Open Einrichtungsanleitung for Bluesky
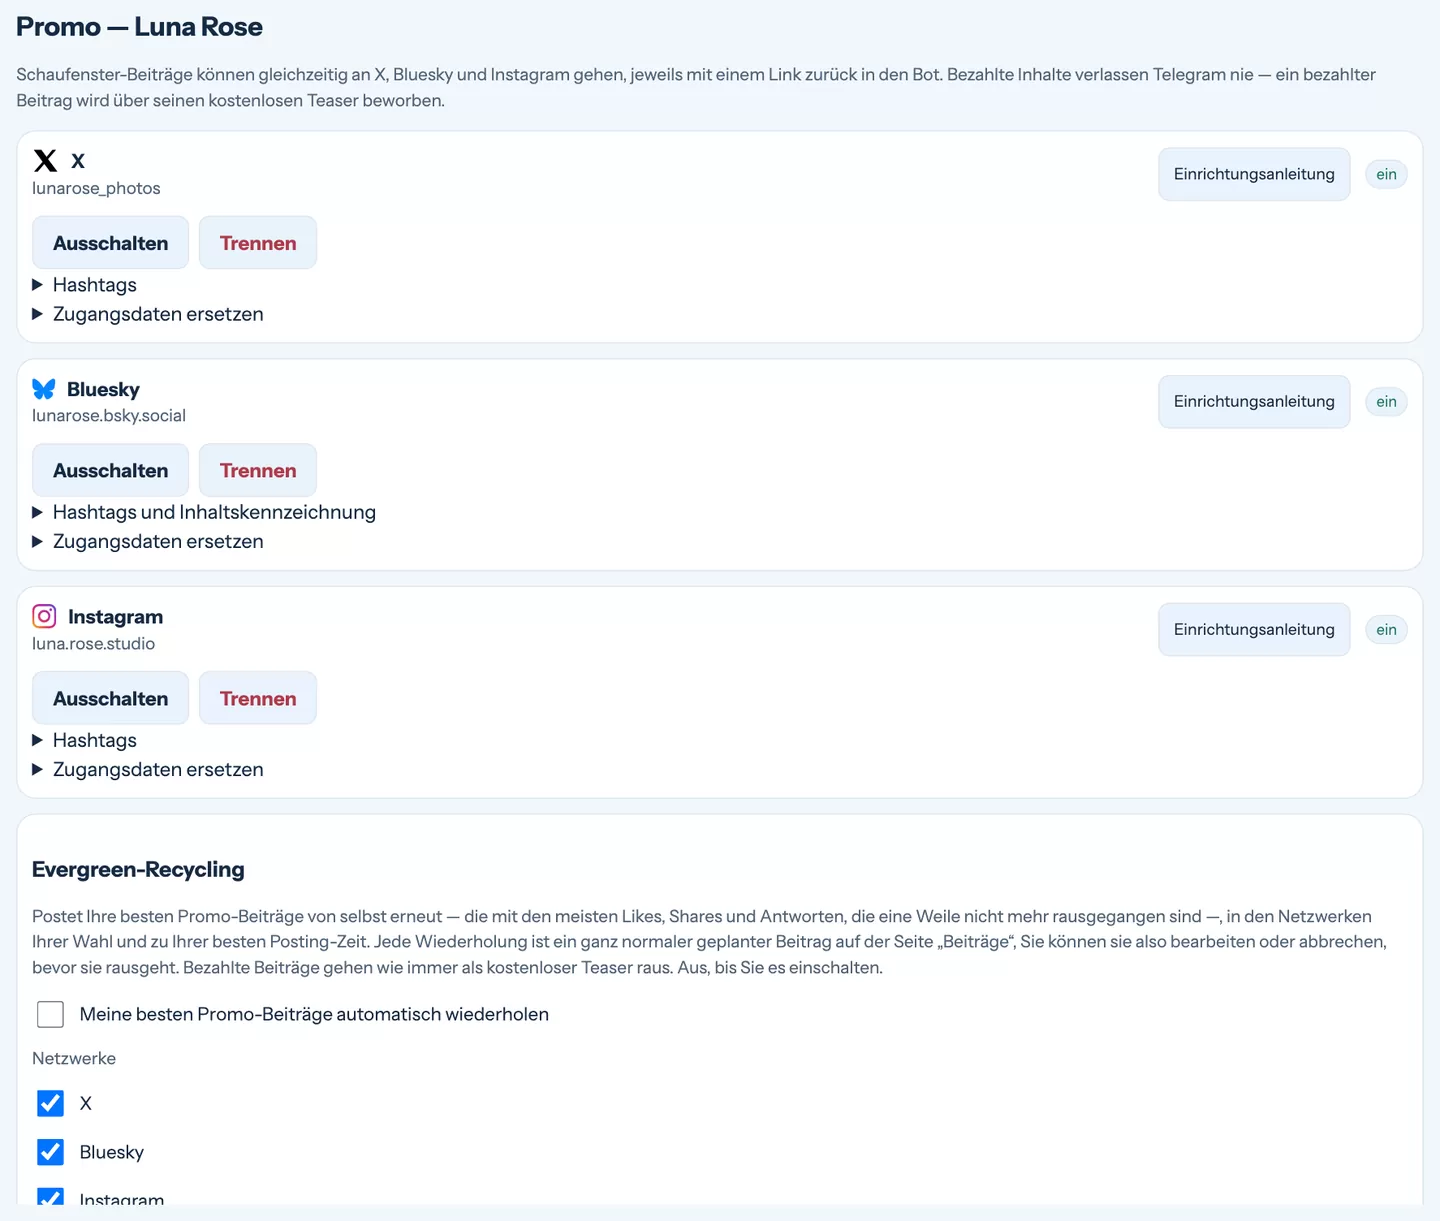1440x1221 pixels. pyautogui.click(x=1254, y=402)
